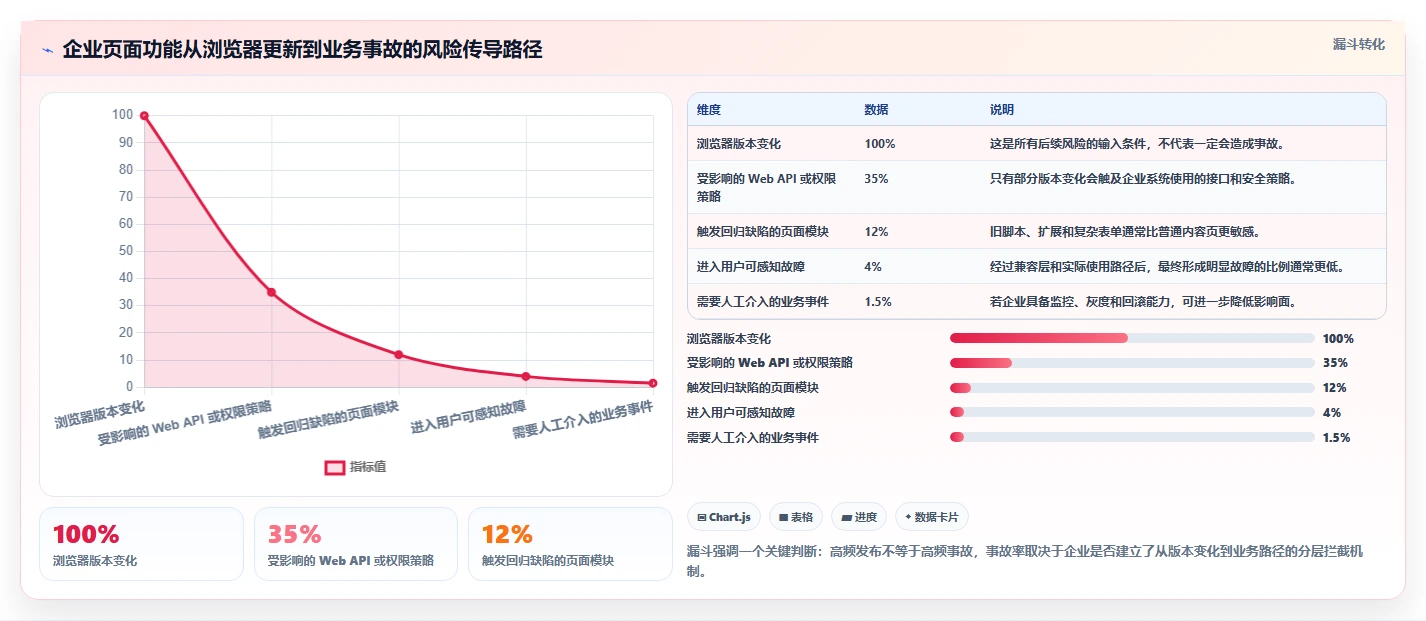Viewport: 1426px width, 621px height.
Task: Click the 维度 table column header
Action: tap(709, 110)
